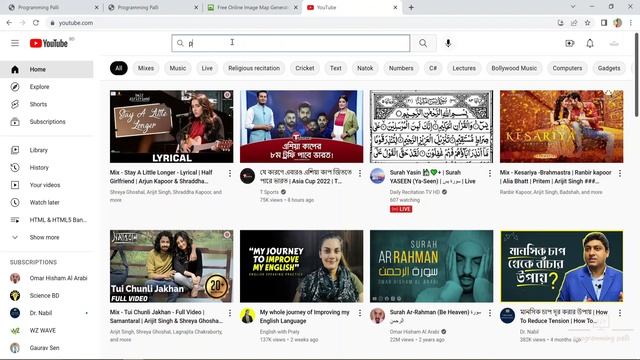Select the Natok filter chip
Viewport: 640px width, 360px height.
click(x=365, y=68)
